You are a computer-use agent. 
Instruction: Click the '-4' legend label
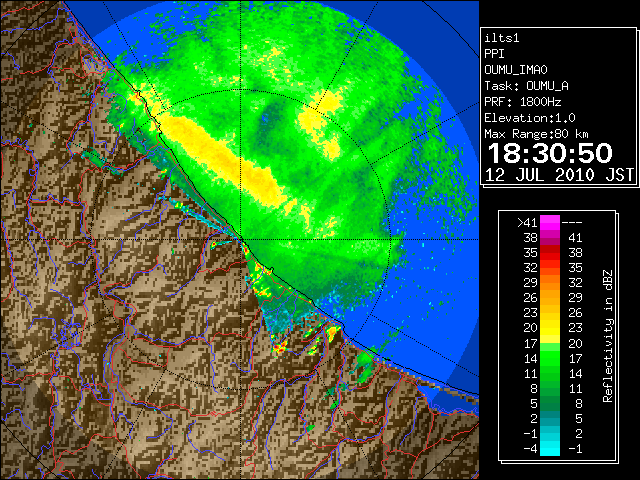tap(531, 449)
